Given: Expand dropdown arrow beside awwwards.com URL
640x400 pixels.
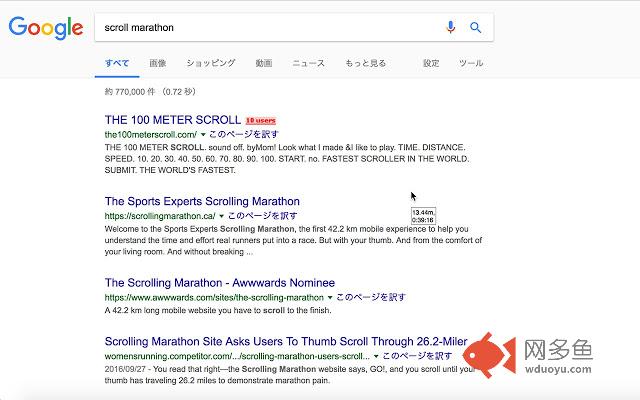Looking at the screenshot, I should 330,298.
